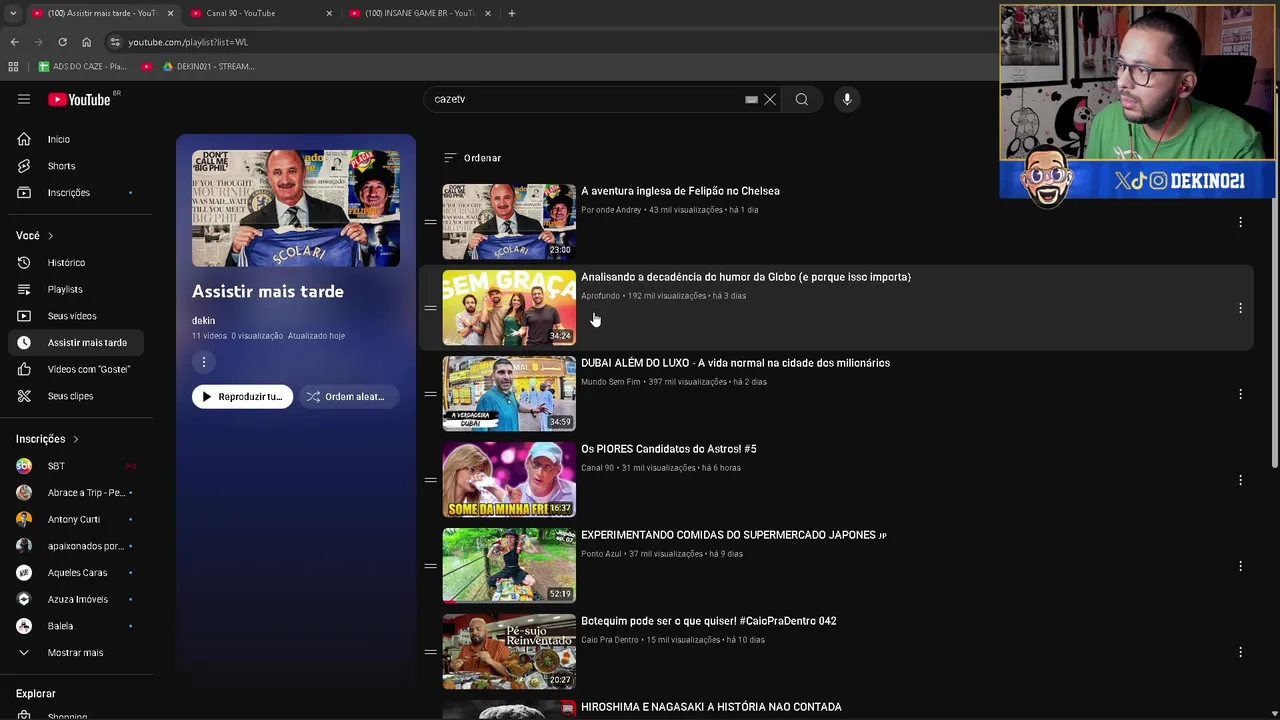The height and width of the screenshot is (720, 1280).
Task: Click the address bar youtube.com/playlist URL
Action: [188, 42]
